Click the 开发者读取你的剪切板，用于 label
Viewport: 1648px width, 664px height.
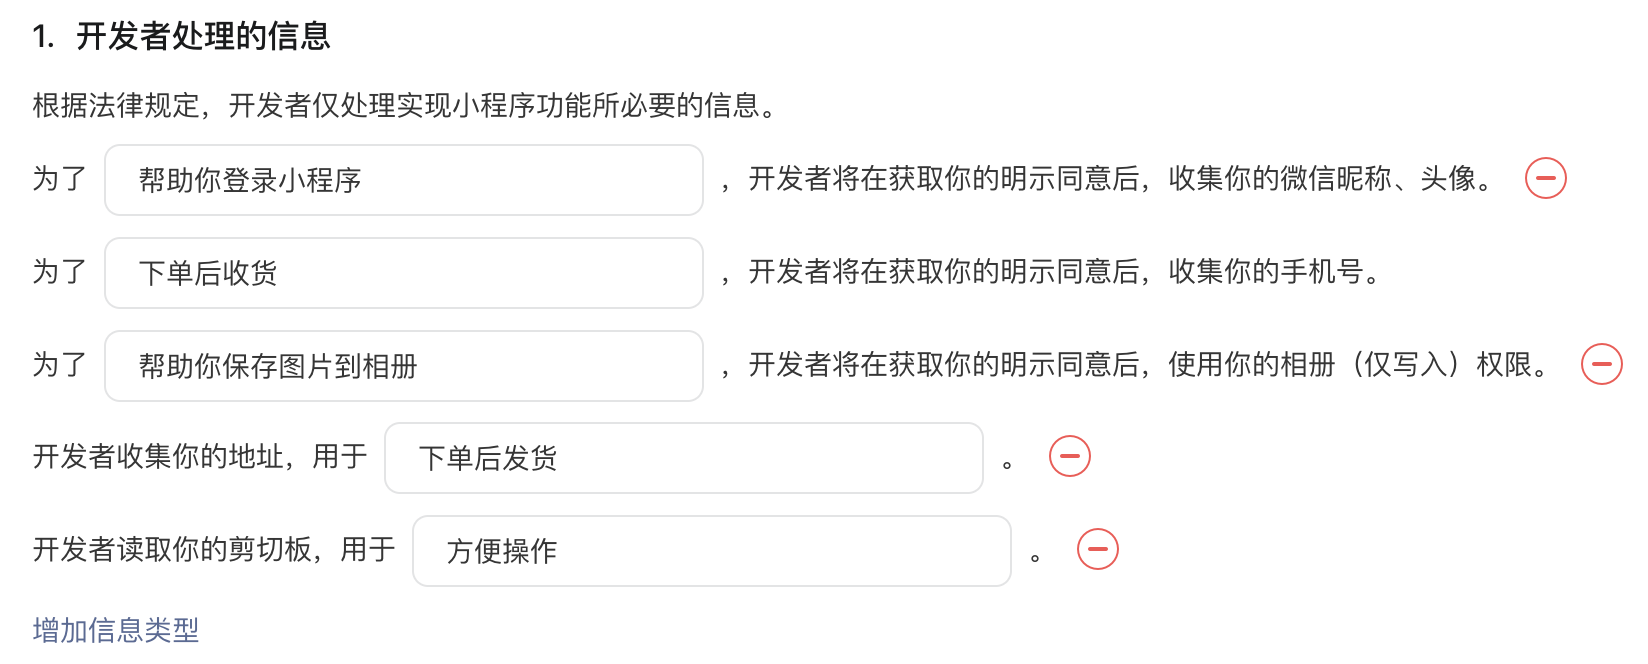click(x=214, y=549)
